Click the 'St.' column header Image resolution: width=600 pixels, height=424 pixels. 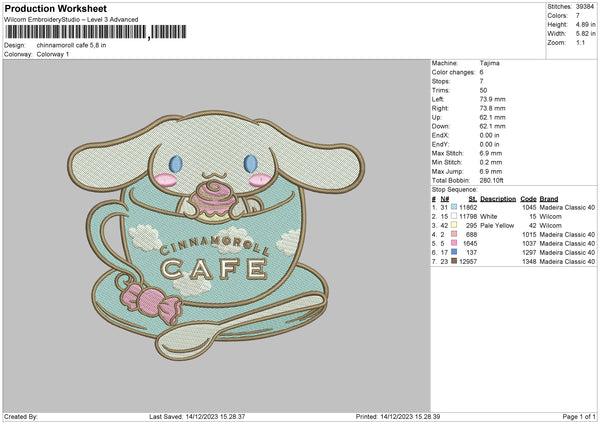[x=473, y=199]
